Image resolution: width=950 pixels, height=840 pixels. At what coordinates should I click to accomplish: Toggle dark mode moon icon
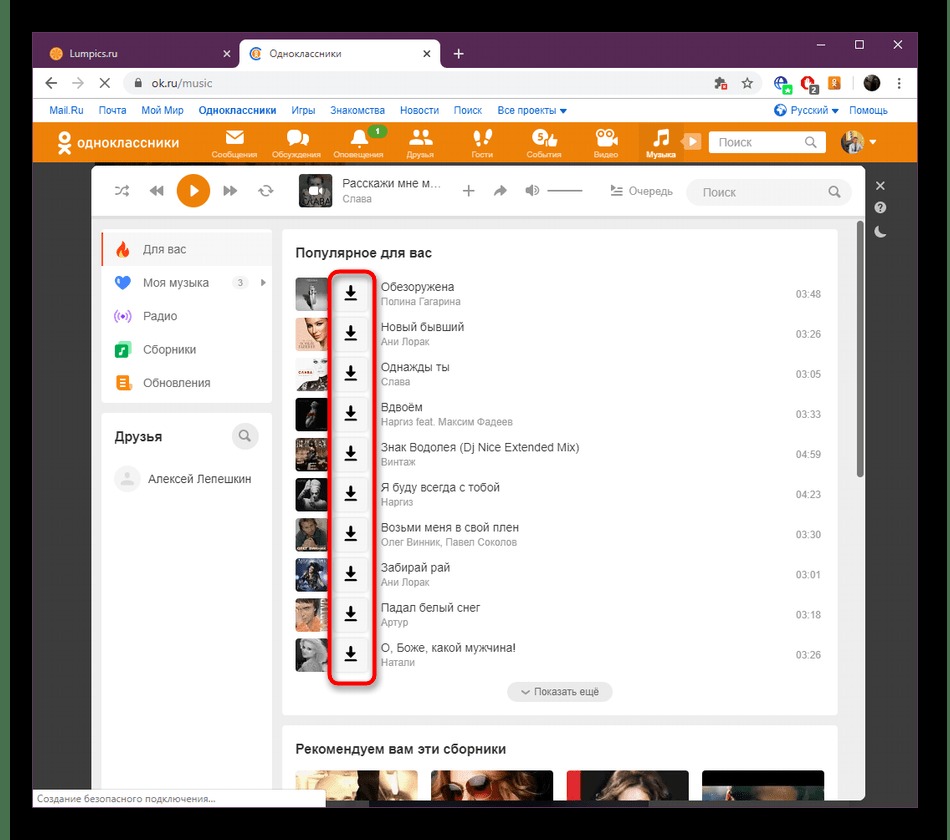pos(880,232)
